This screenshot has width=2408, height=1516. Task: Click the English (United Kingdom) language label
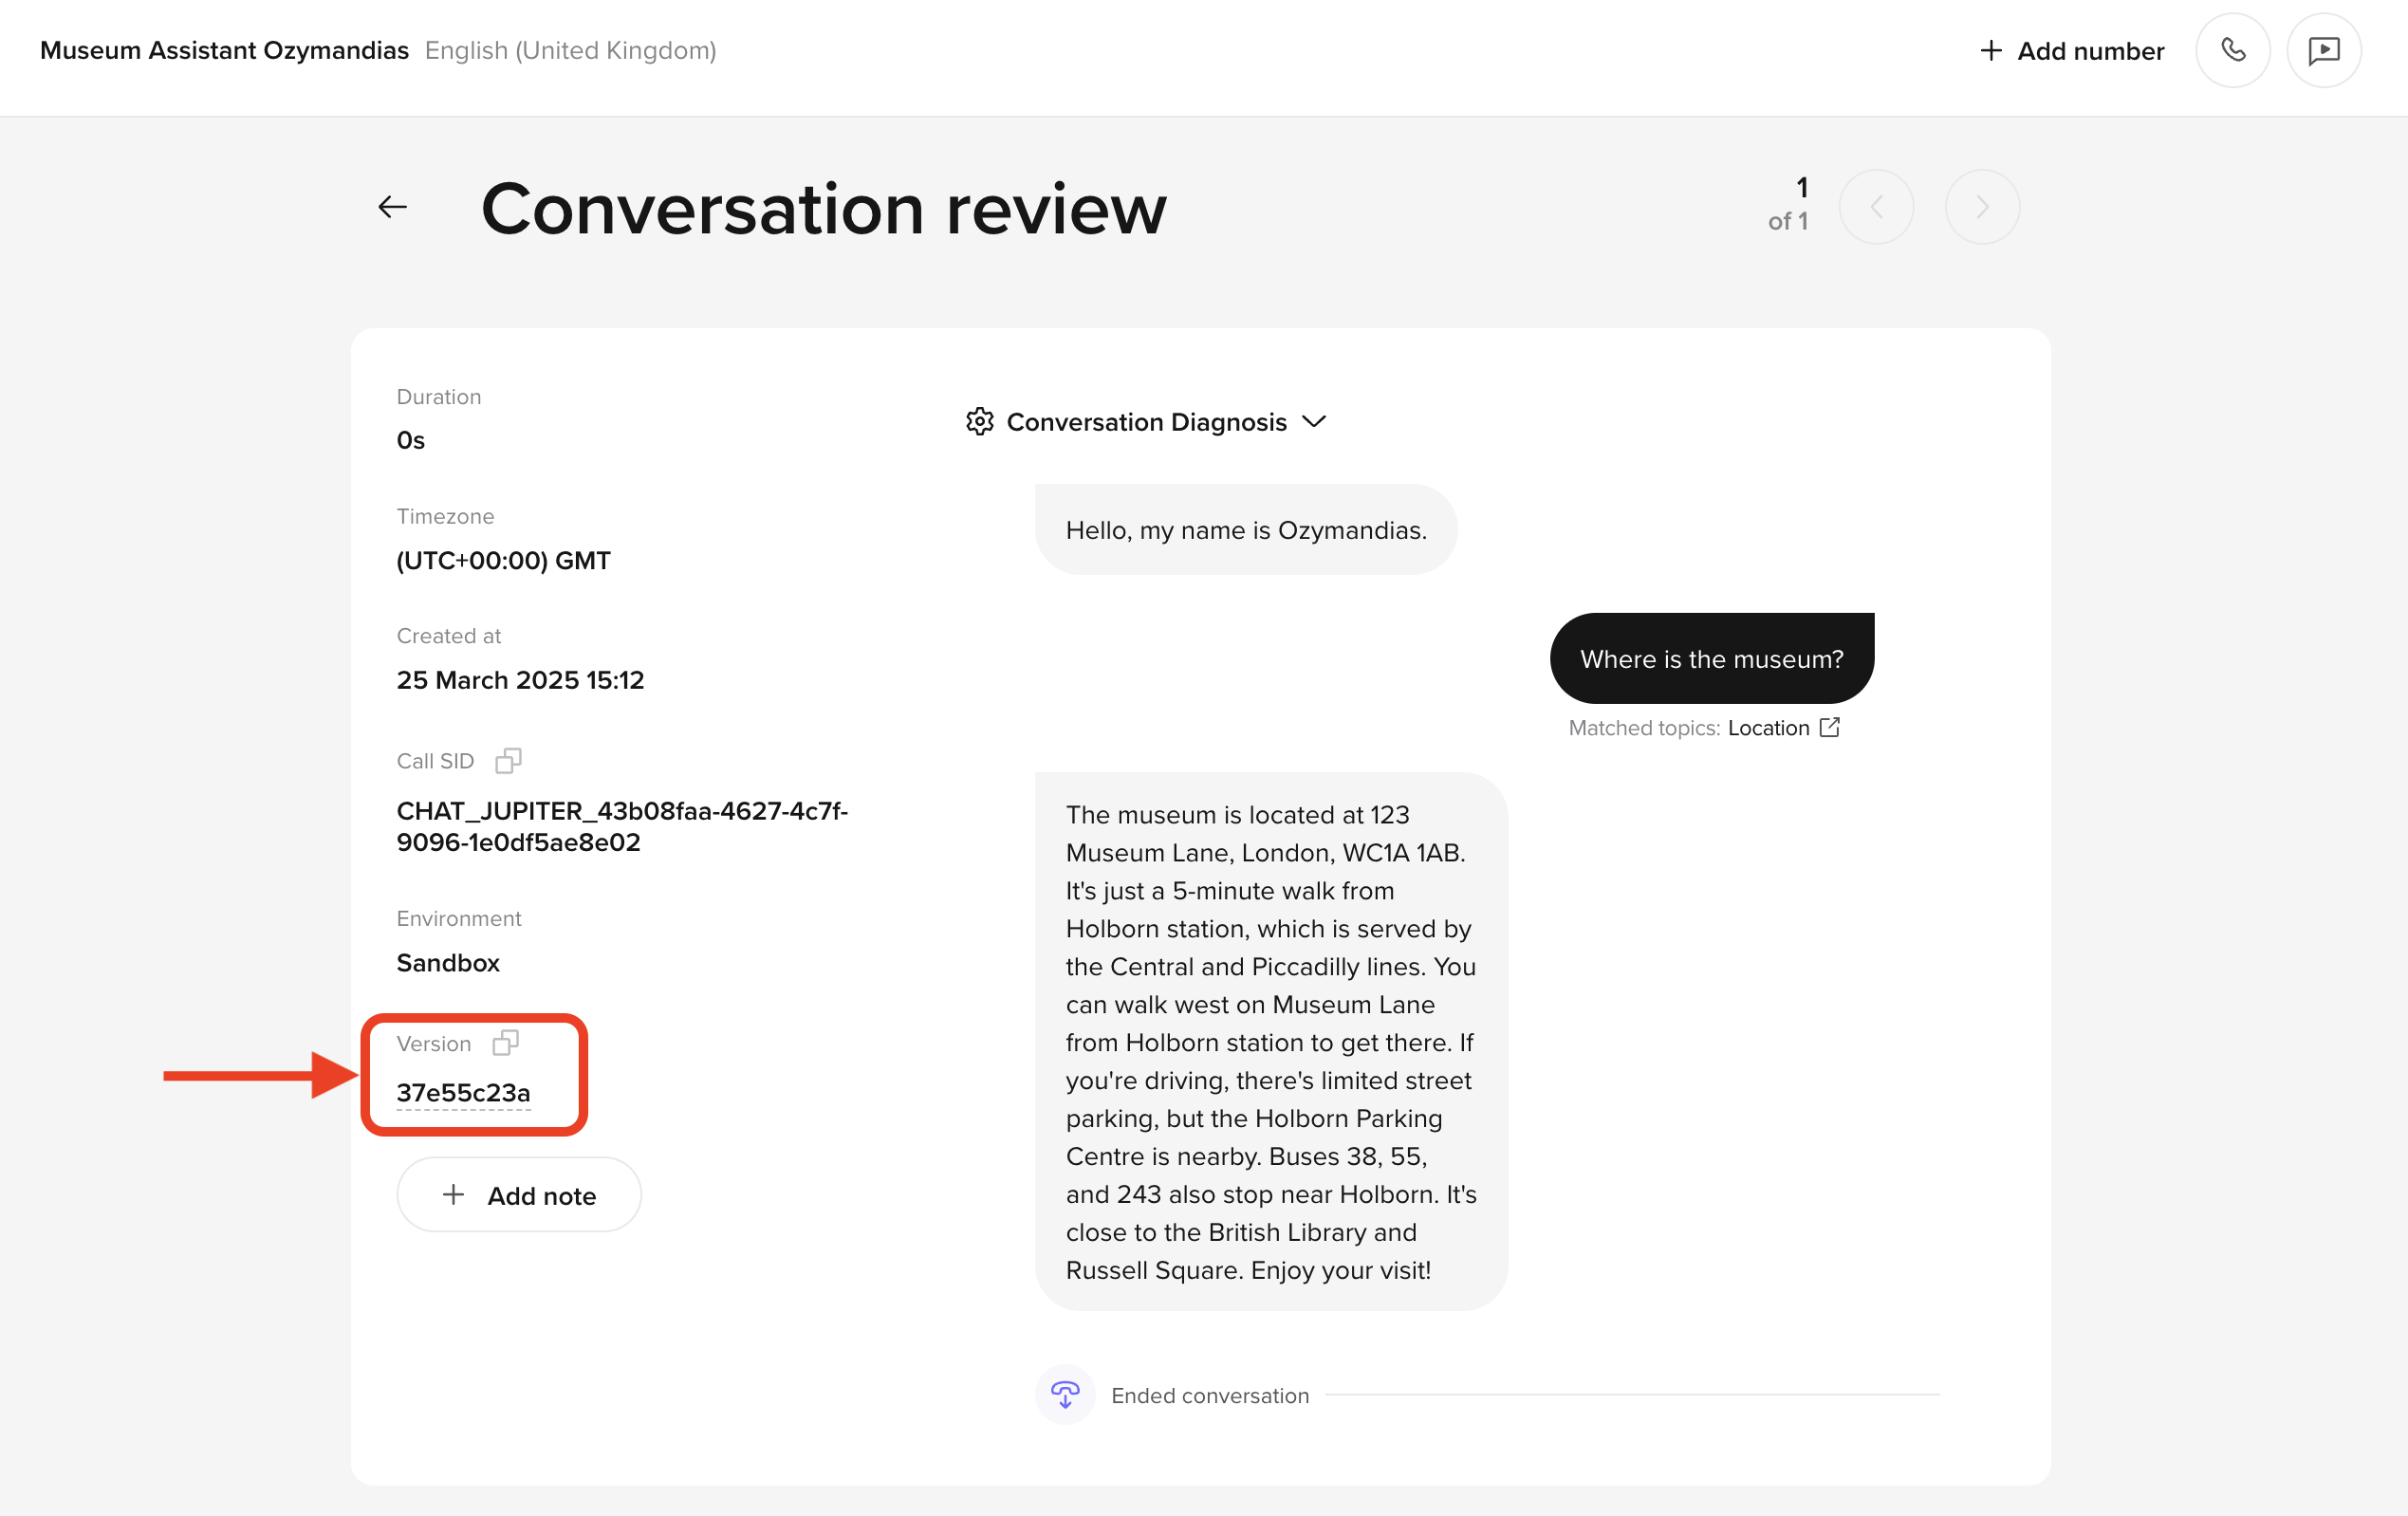coord(570,49)
